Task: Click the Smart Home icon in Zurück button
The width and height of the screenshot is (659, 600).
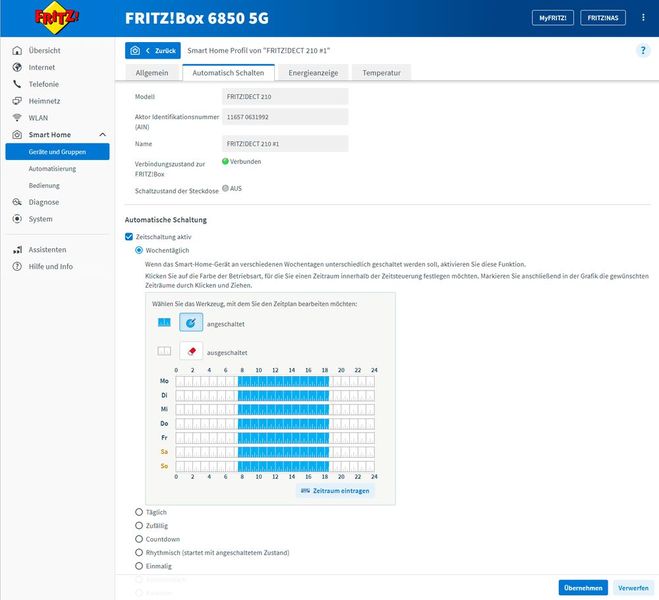Action: [135, 50]
